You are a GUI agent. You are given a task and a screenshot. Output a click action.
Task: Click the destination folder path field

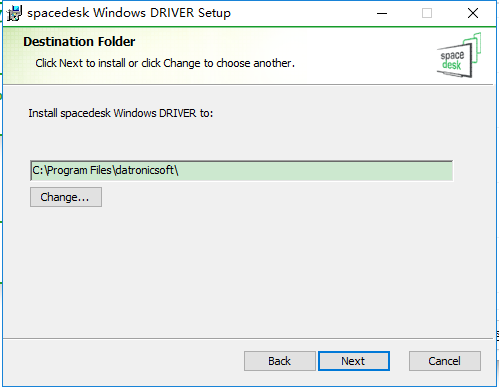point(242,171)
